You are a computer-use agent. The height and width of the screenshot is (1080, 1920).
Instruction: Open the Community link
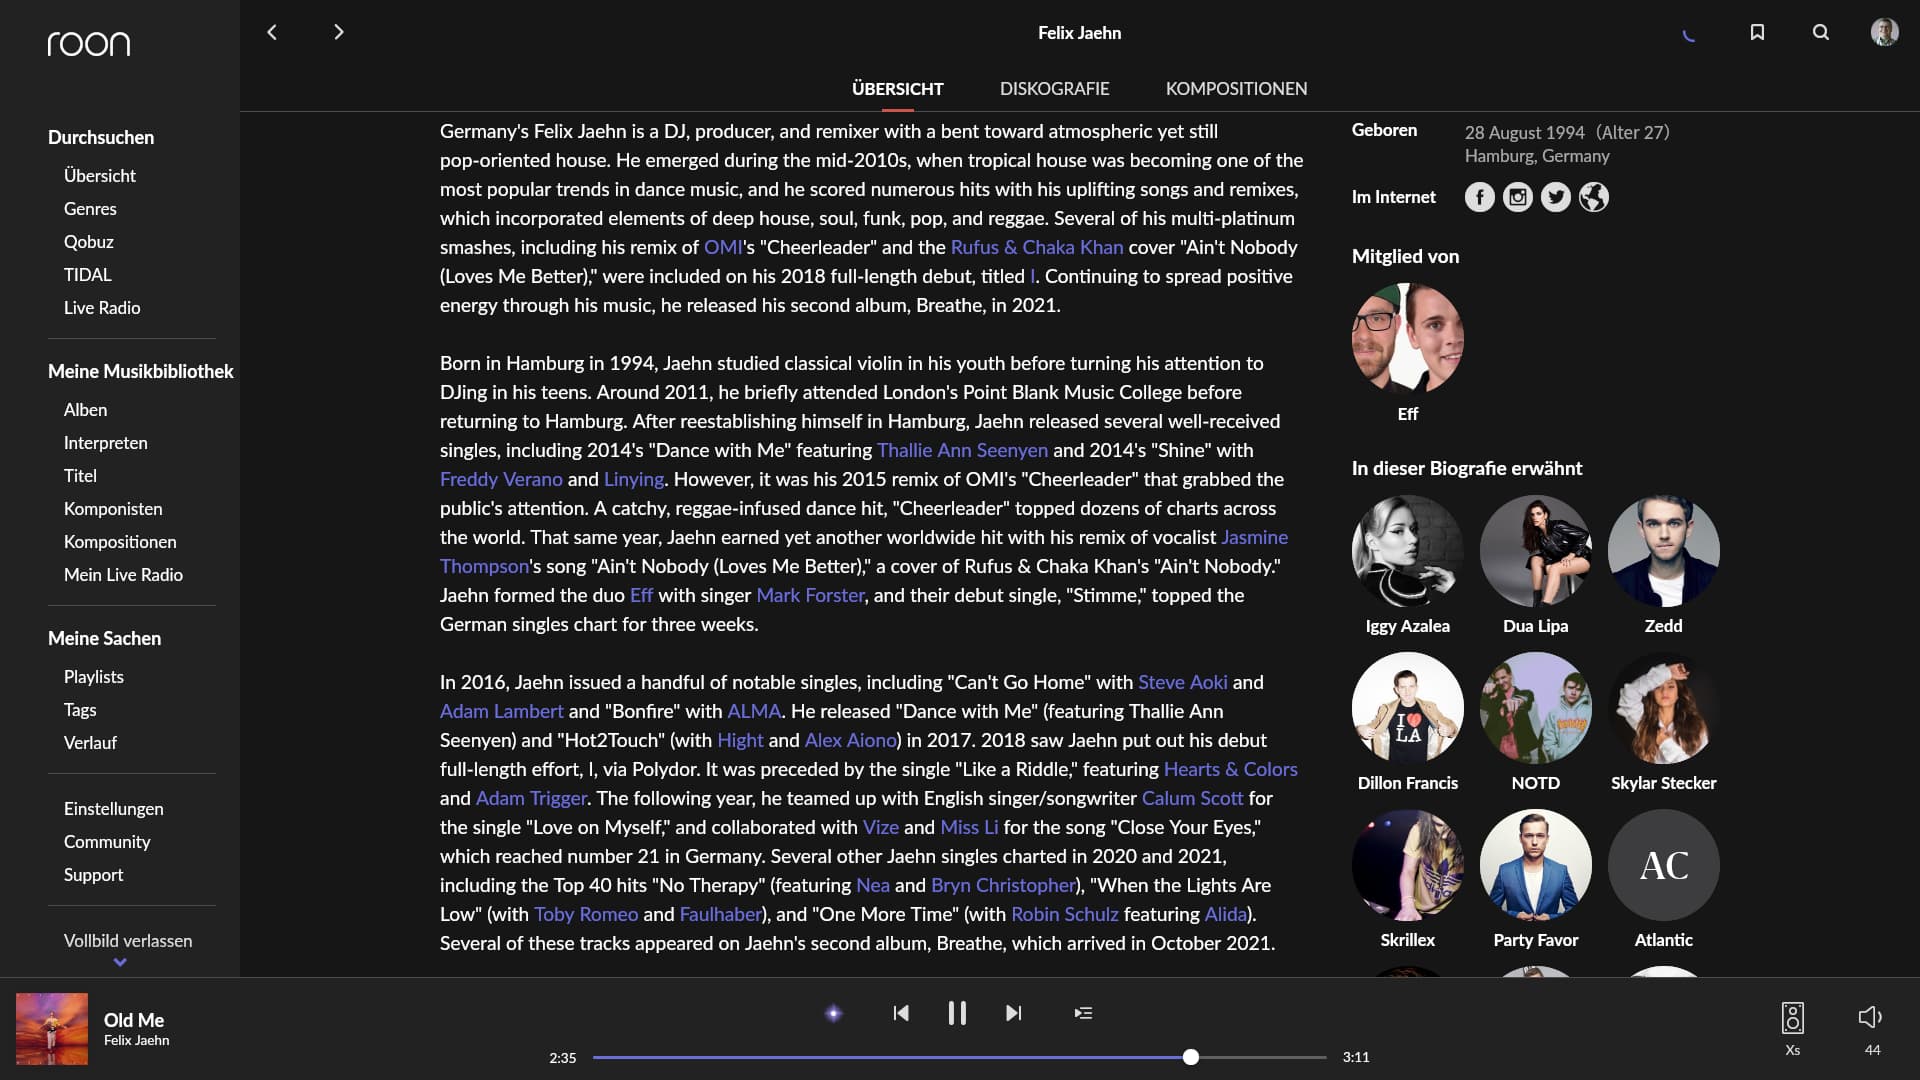click(x=107, y=842)
